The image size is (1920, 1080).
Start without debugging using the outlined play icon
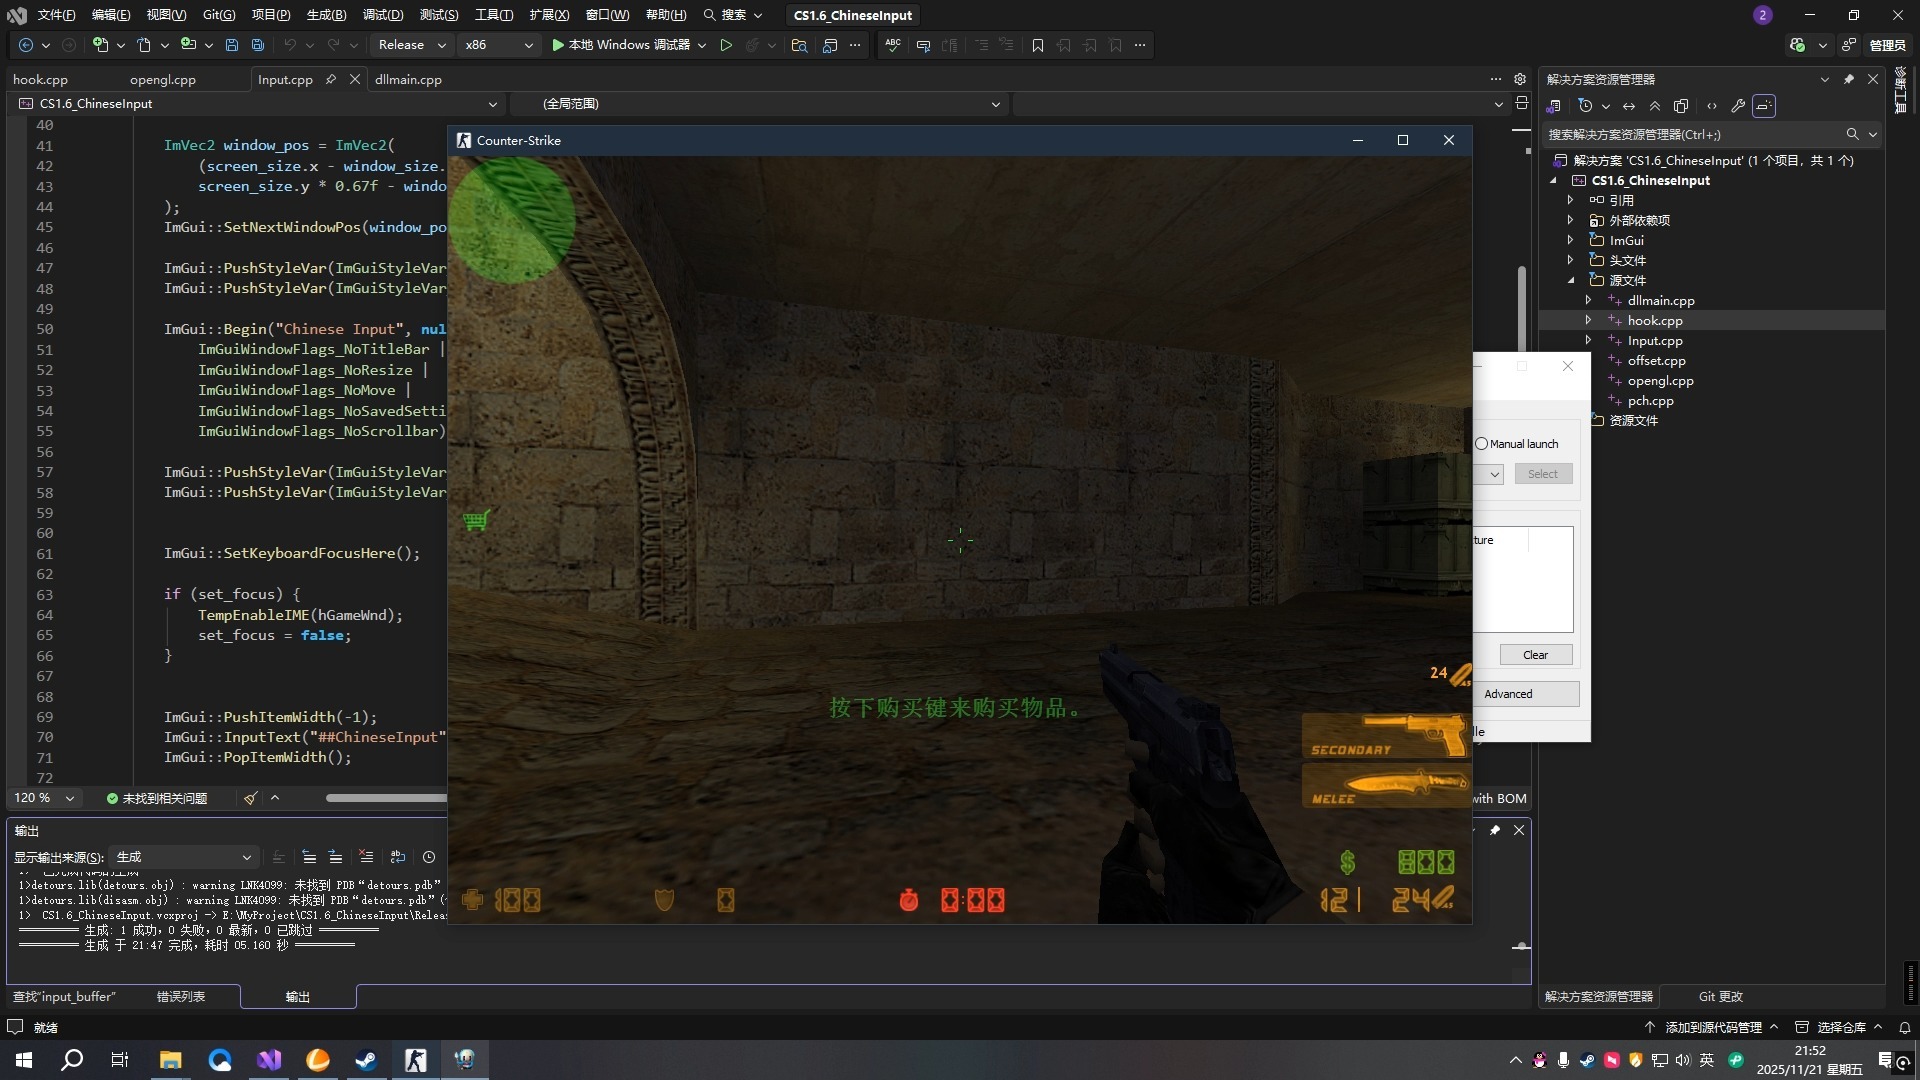click(726, 45)
